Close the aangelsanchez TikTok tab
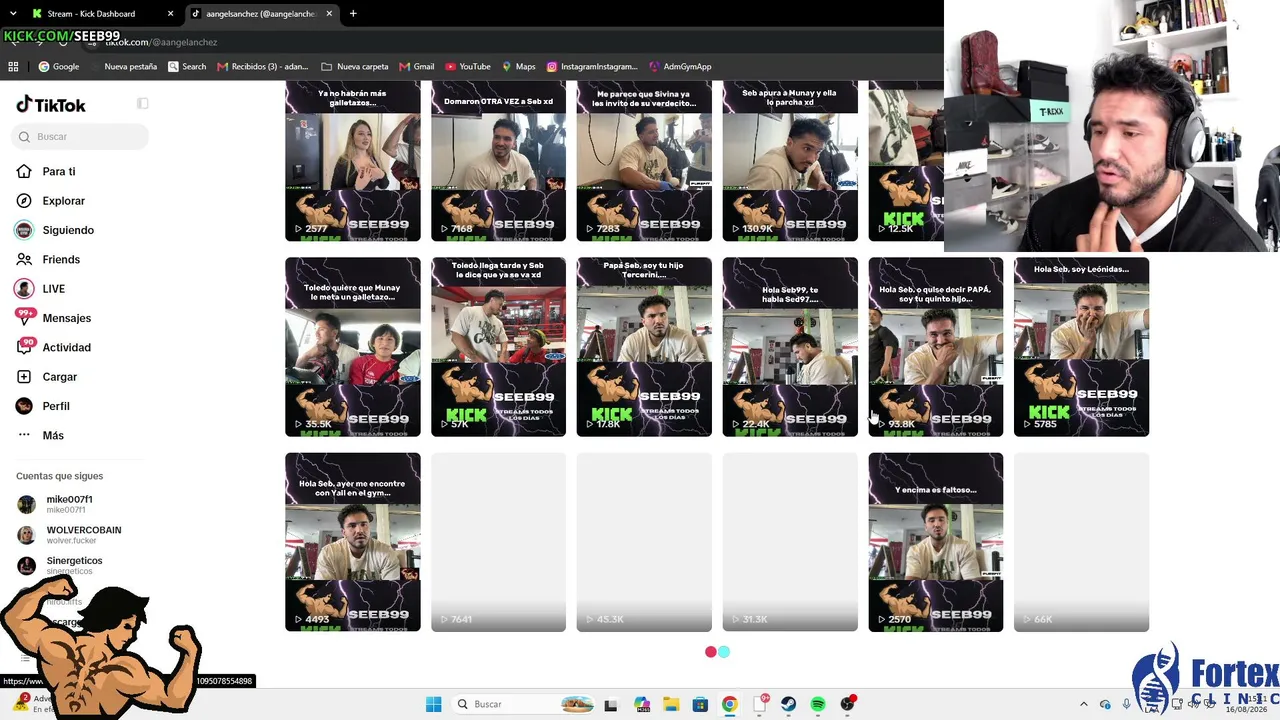The width and height of the screenshot is (1280, 720). (330, 14)
